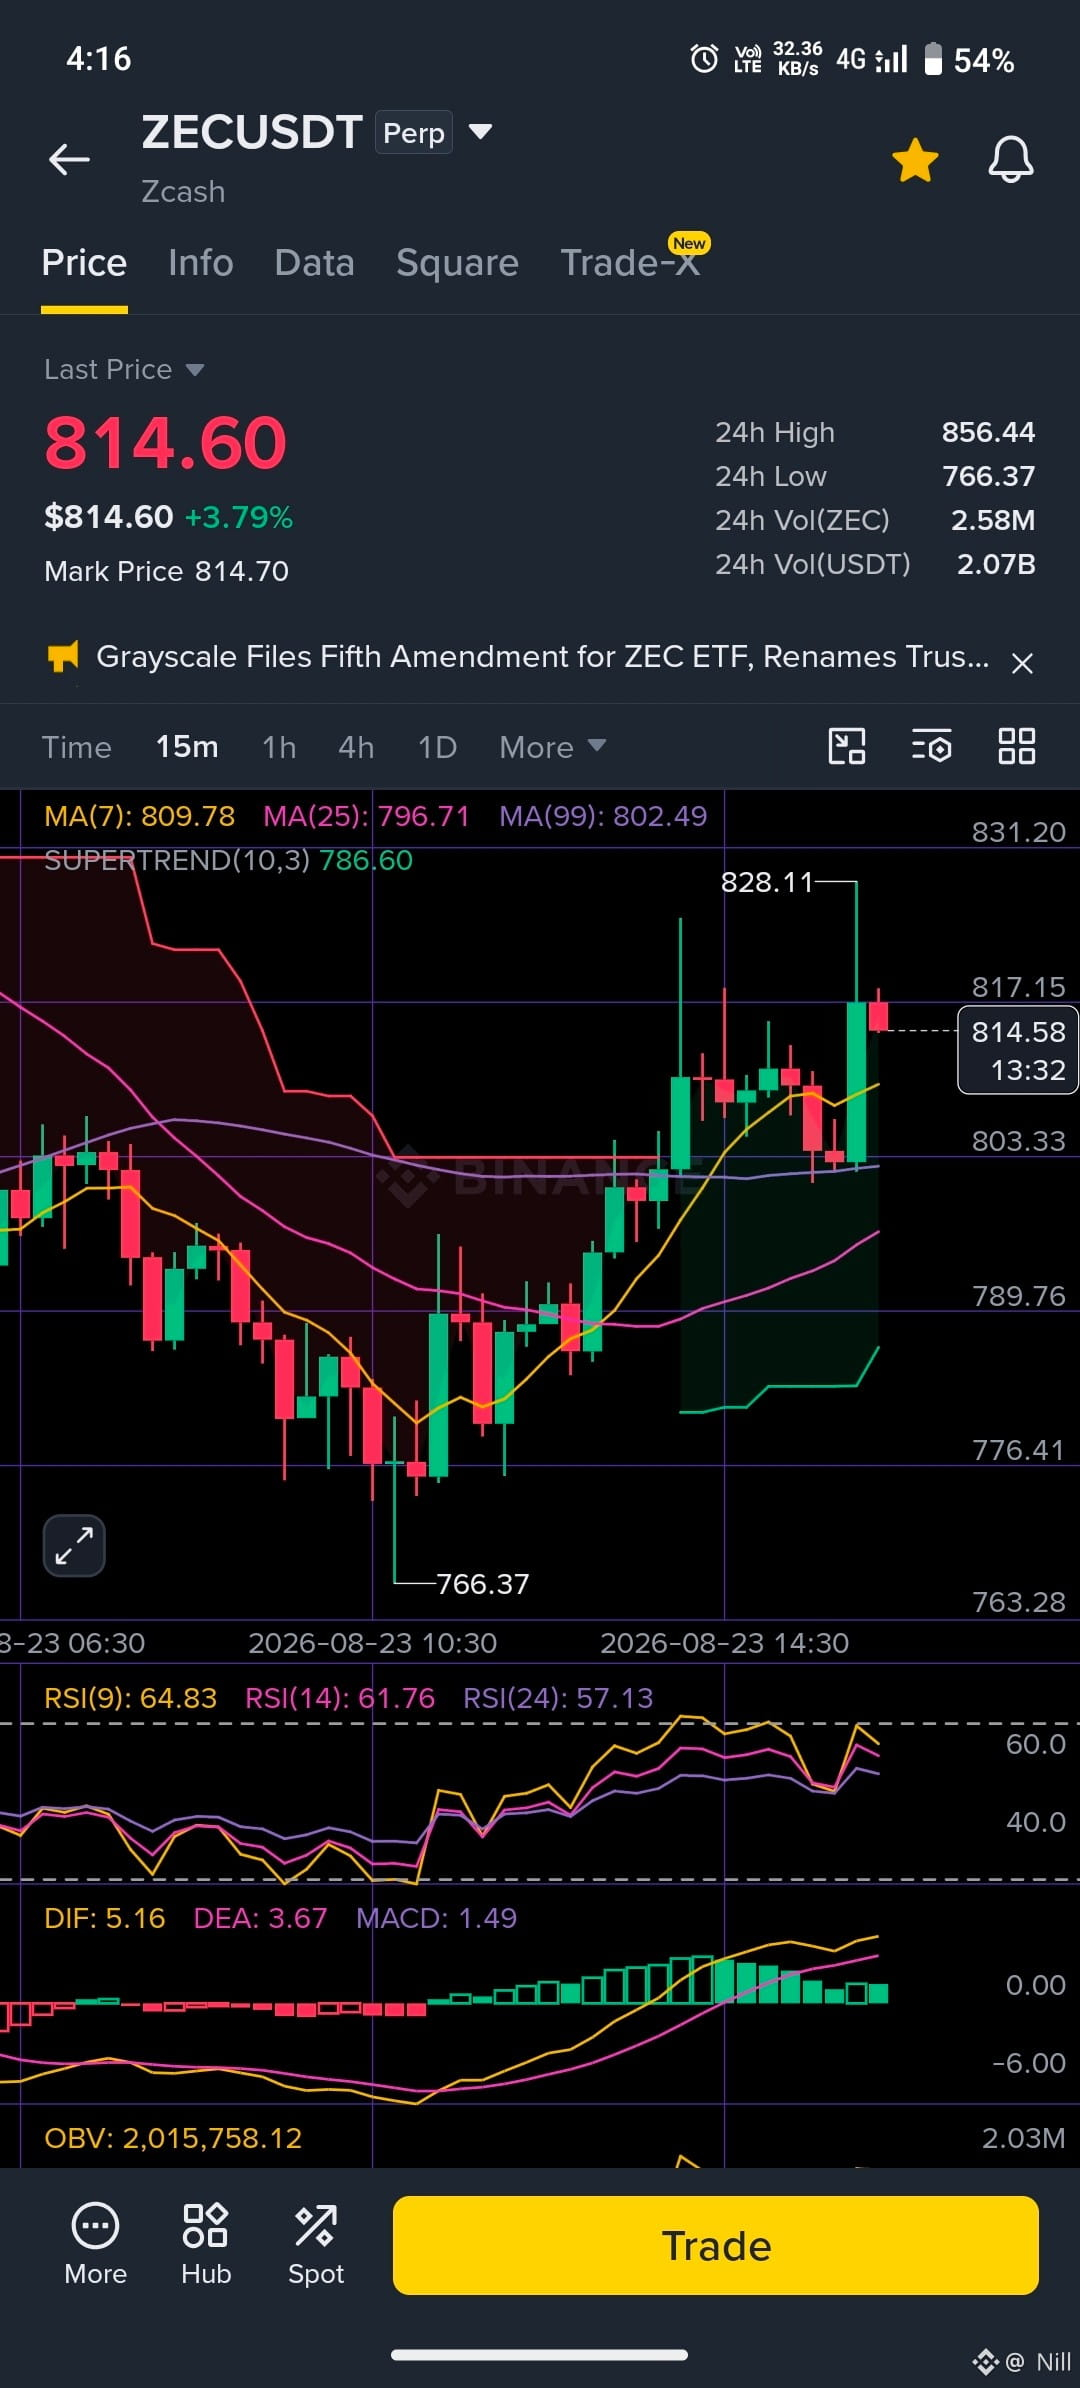Open the Grayscale ZEC ETF news headline
1080x2388 pixels.
(x=543, y=657)
